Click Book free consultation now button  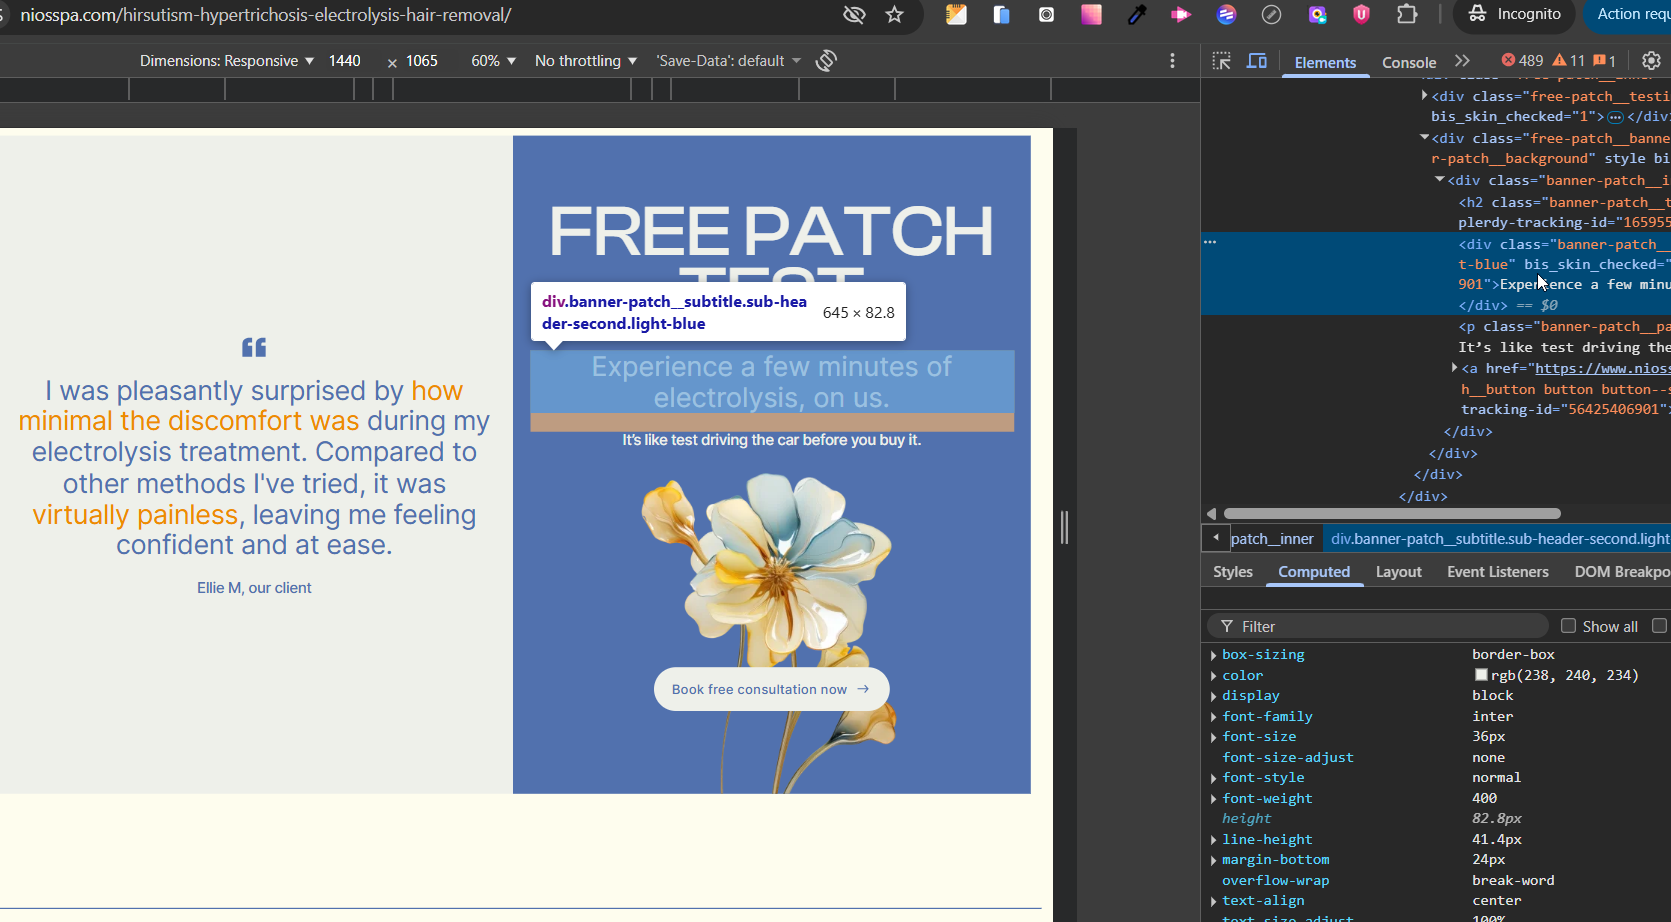(x=771, y=689)
